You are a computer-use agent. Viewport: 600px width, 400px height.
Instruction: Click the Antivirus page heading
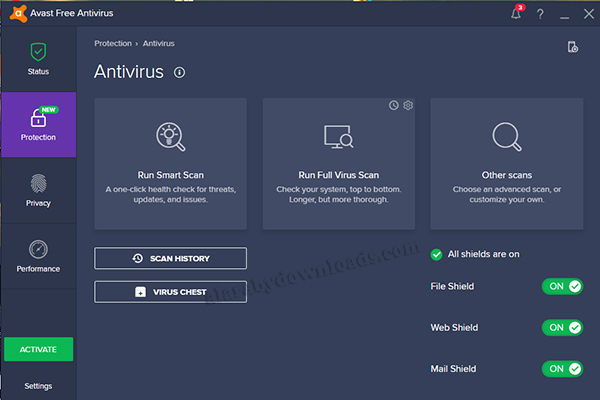[129, 72]
